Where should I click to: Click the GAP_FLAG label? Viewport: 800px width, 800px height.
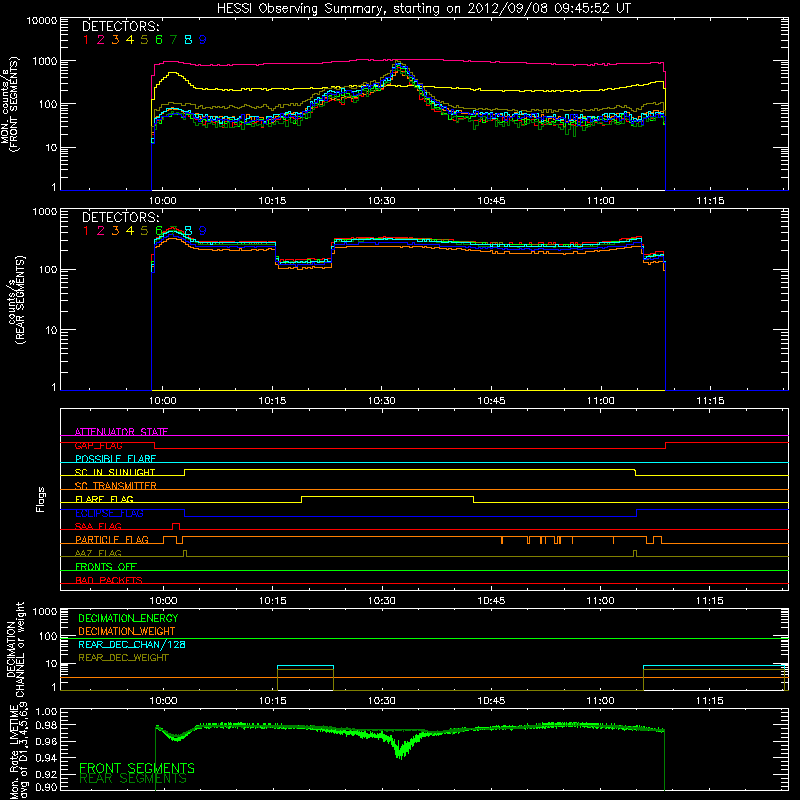click(98, 445)
